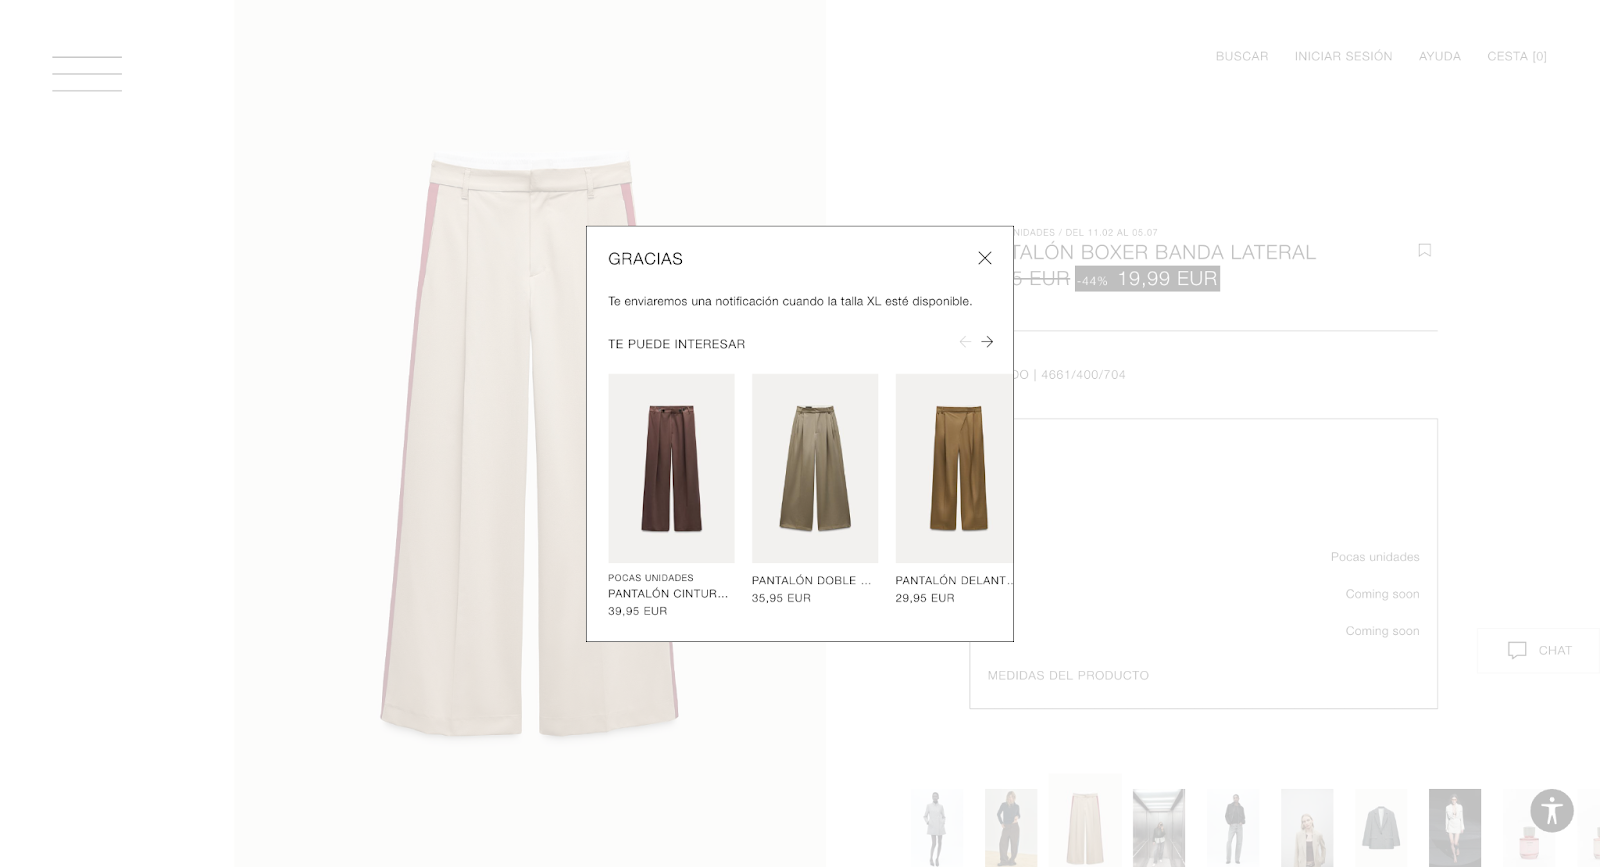The height and width of the screenshot is (867, 1600).
Task: Open the AYUDA help link
Action: click(x=1440, y=56)
